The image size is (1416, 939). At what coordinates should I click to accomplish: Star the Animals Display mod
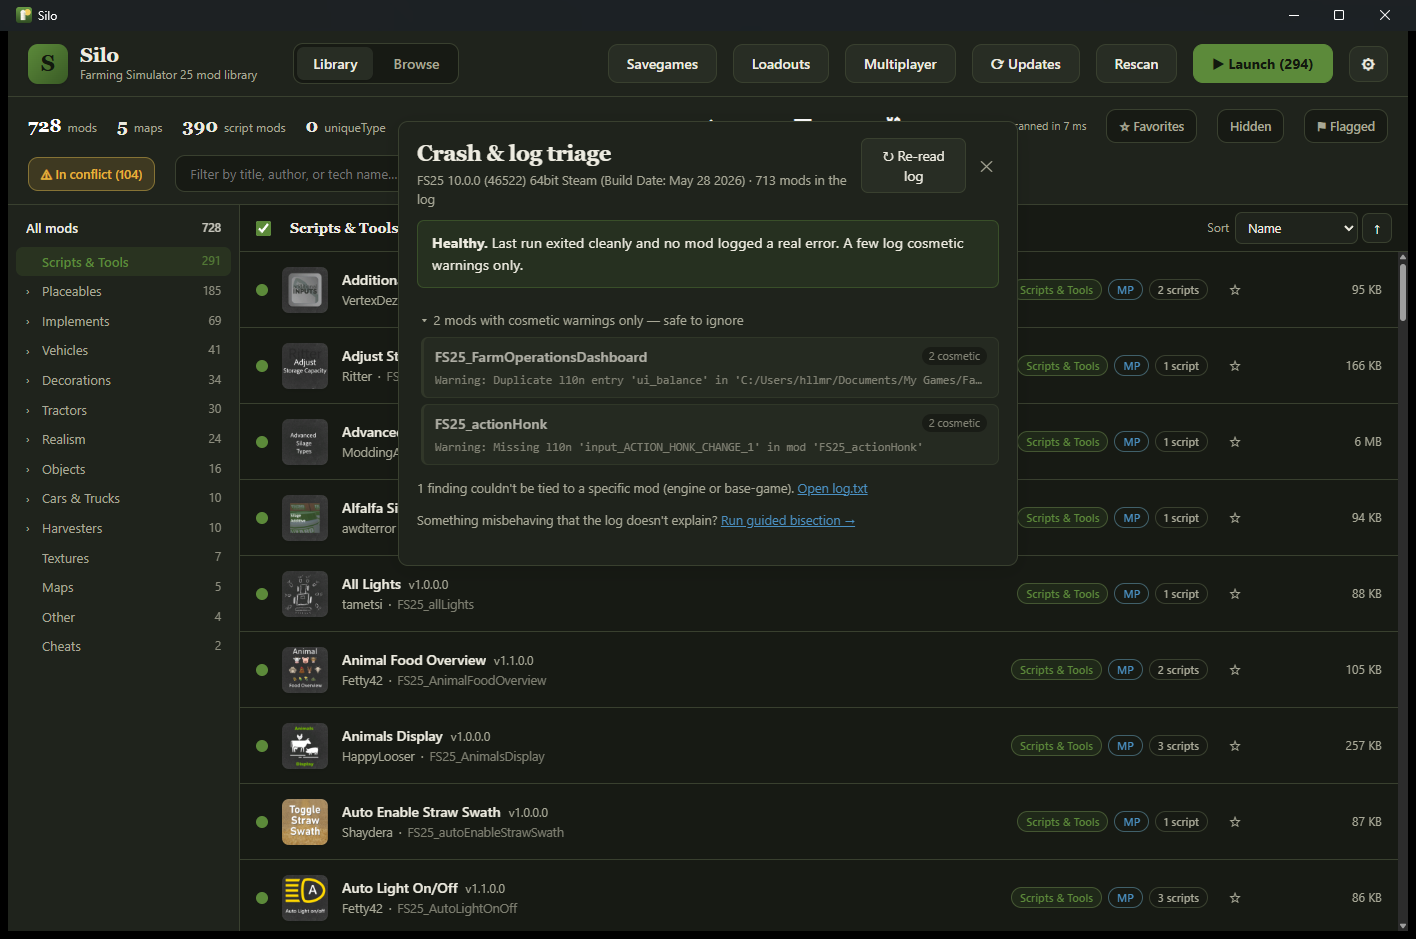point(1235,746)
